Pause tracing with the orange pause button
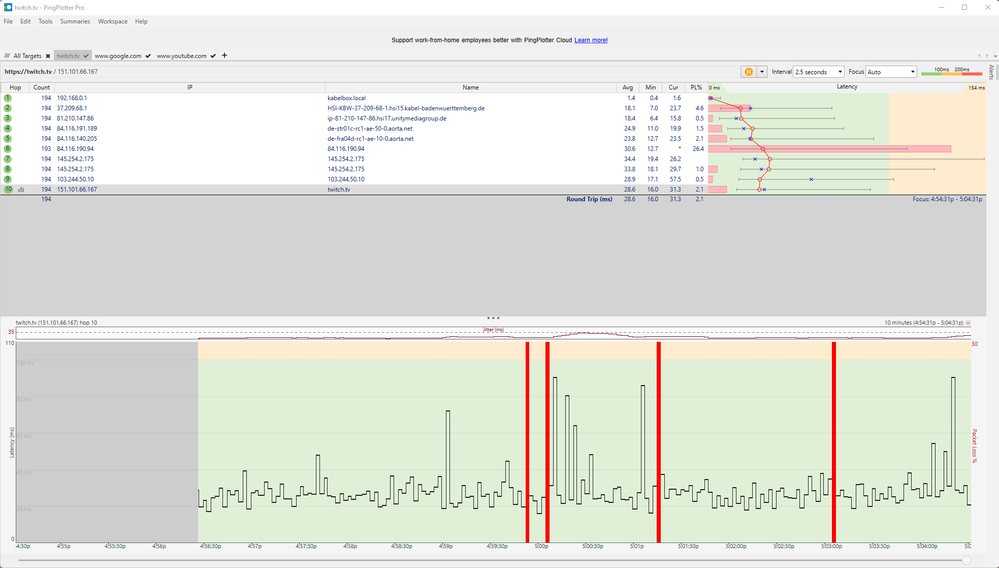 749,72
